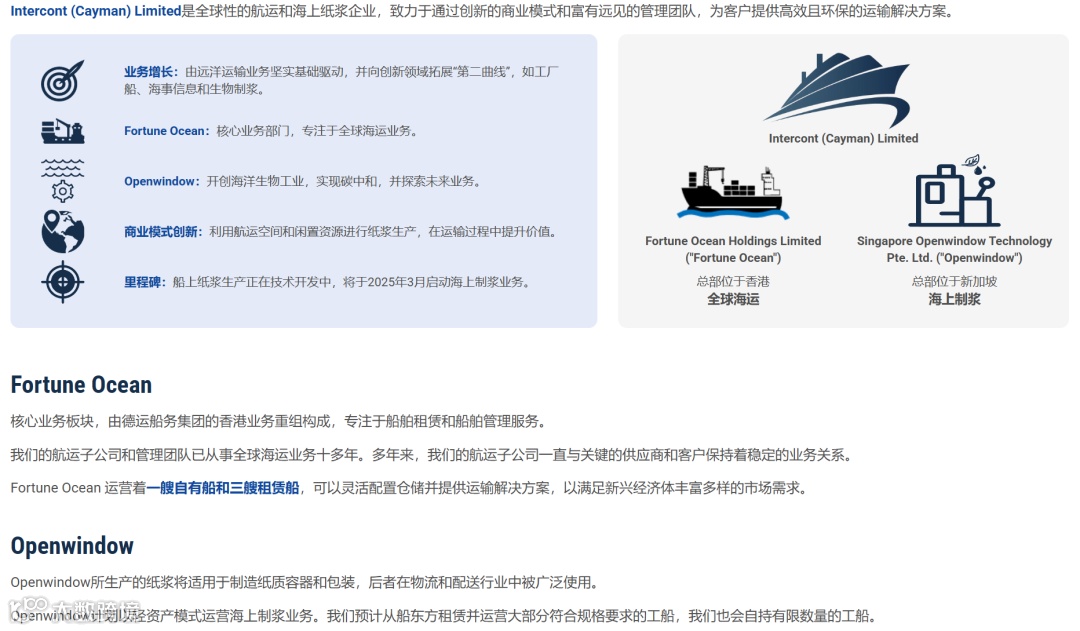Click the Openwindow section heading
This screenshot has height=631, width=1080.
pos(72,546)
